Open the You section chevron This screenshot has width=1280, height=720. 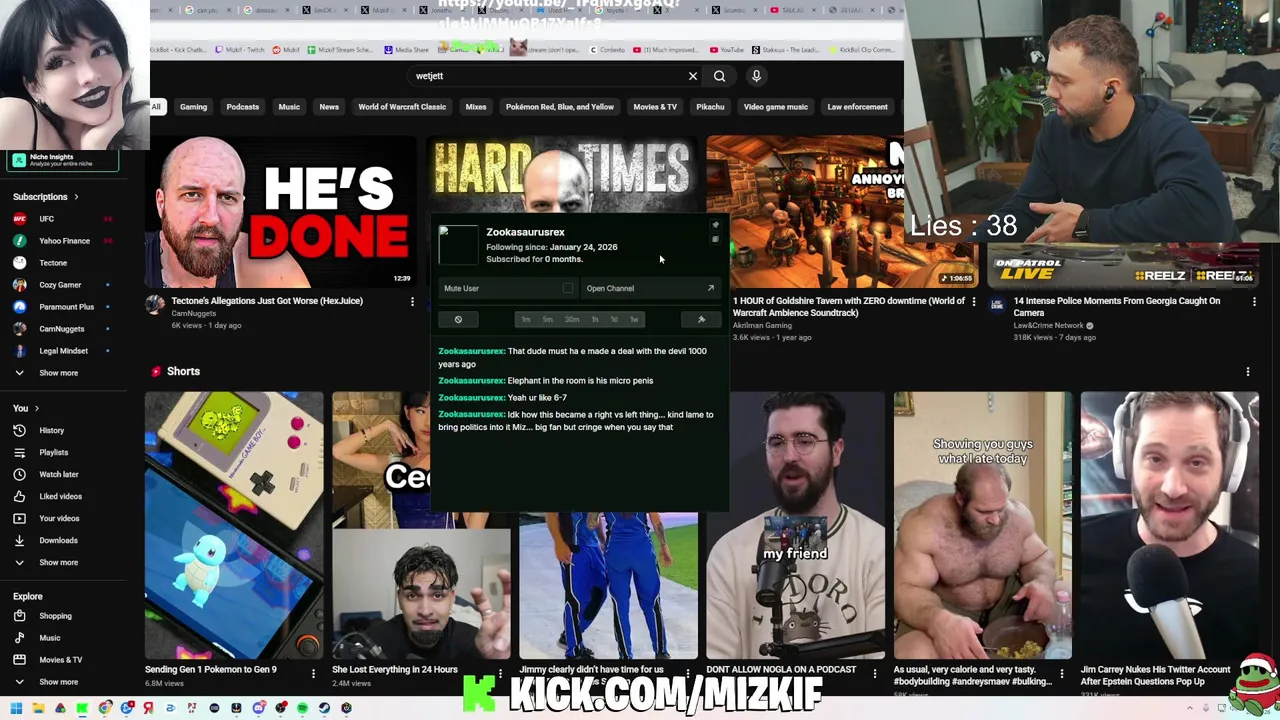(x=37, y=408)
